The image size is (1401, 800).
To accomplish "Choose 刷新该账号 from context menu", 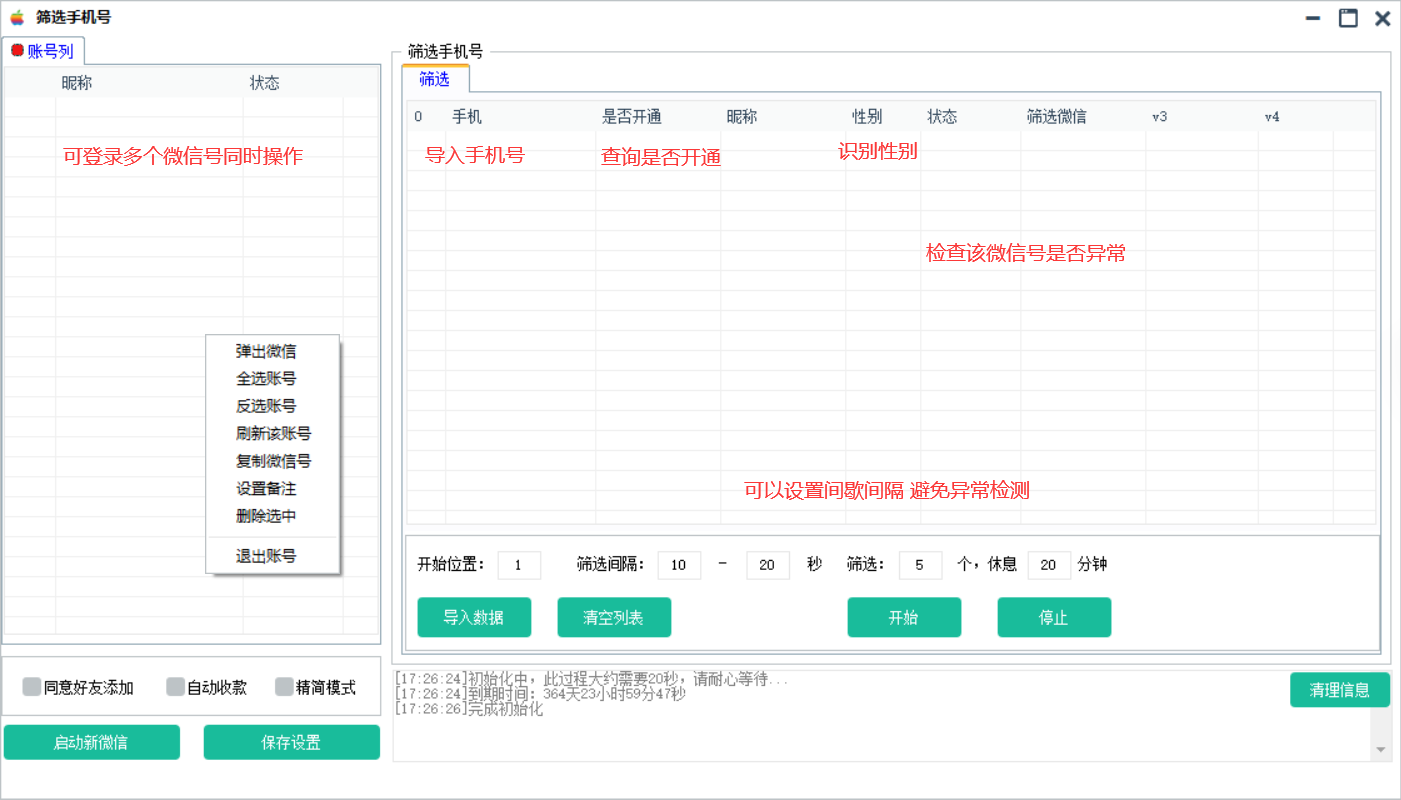I will pyautogui.click(x=273, y=434).
